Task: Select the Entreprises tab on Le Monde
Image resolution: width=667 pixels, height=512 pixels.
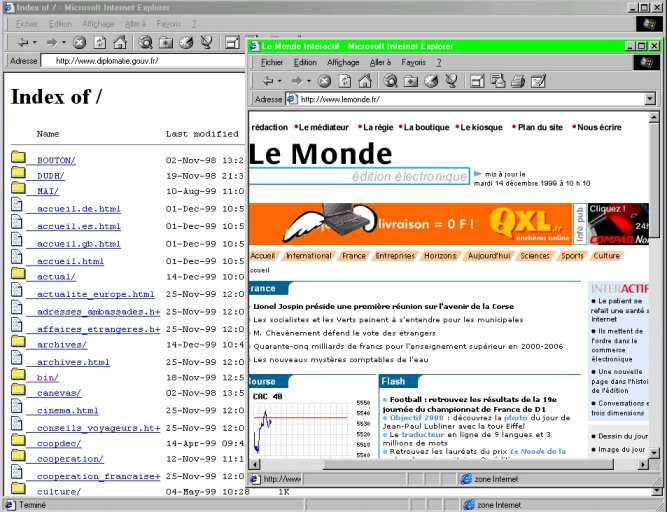Action: point(395,256)
